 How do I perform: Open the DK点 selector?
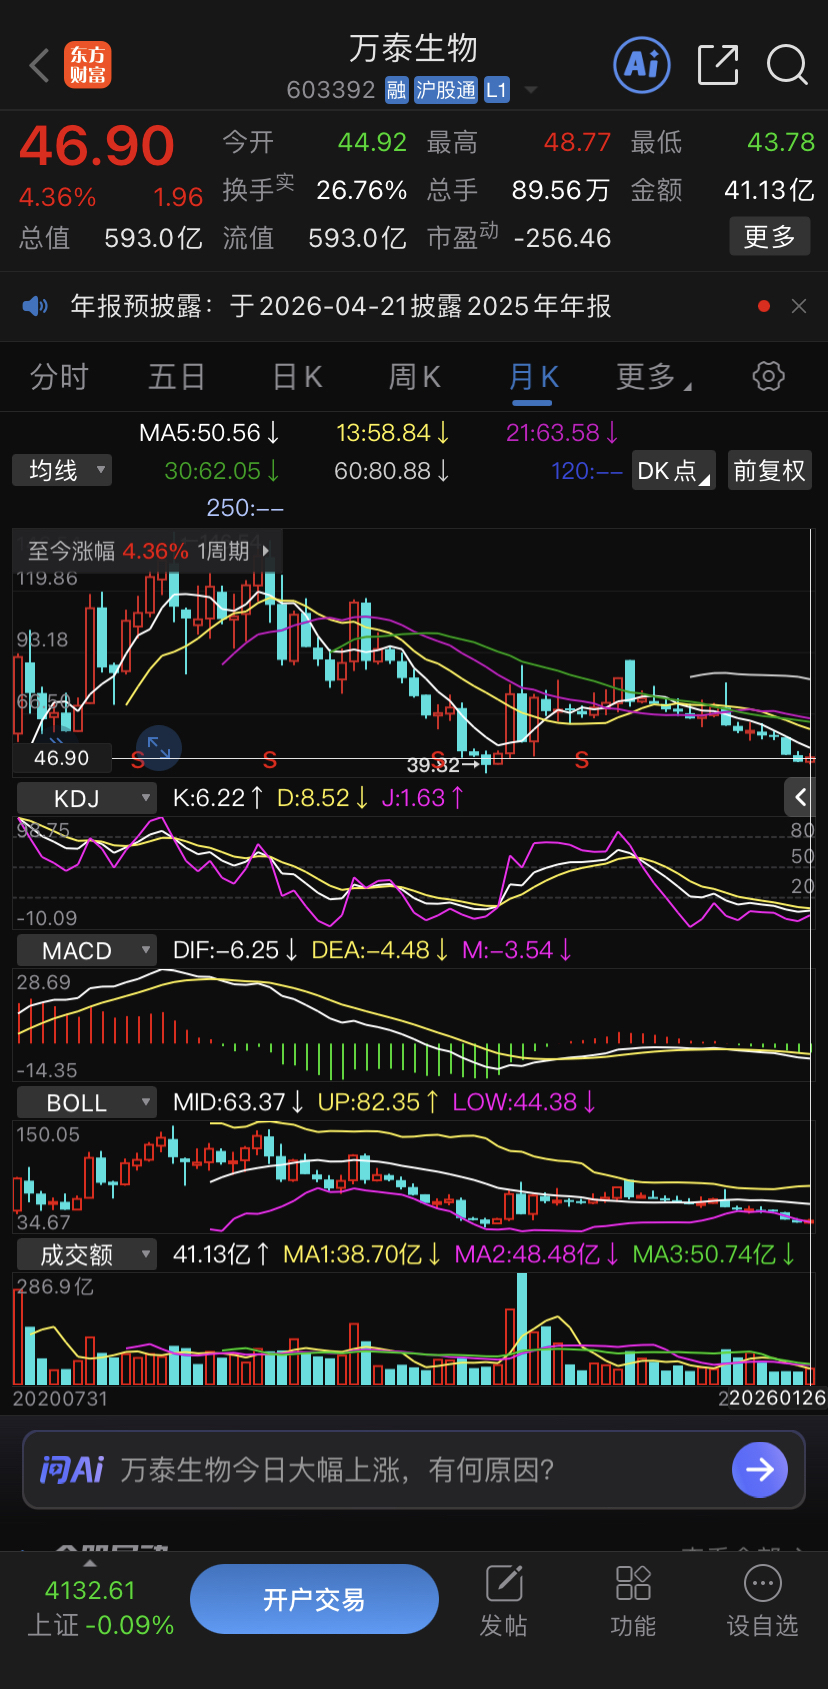pyautogui.click(x=673, y=470)
